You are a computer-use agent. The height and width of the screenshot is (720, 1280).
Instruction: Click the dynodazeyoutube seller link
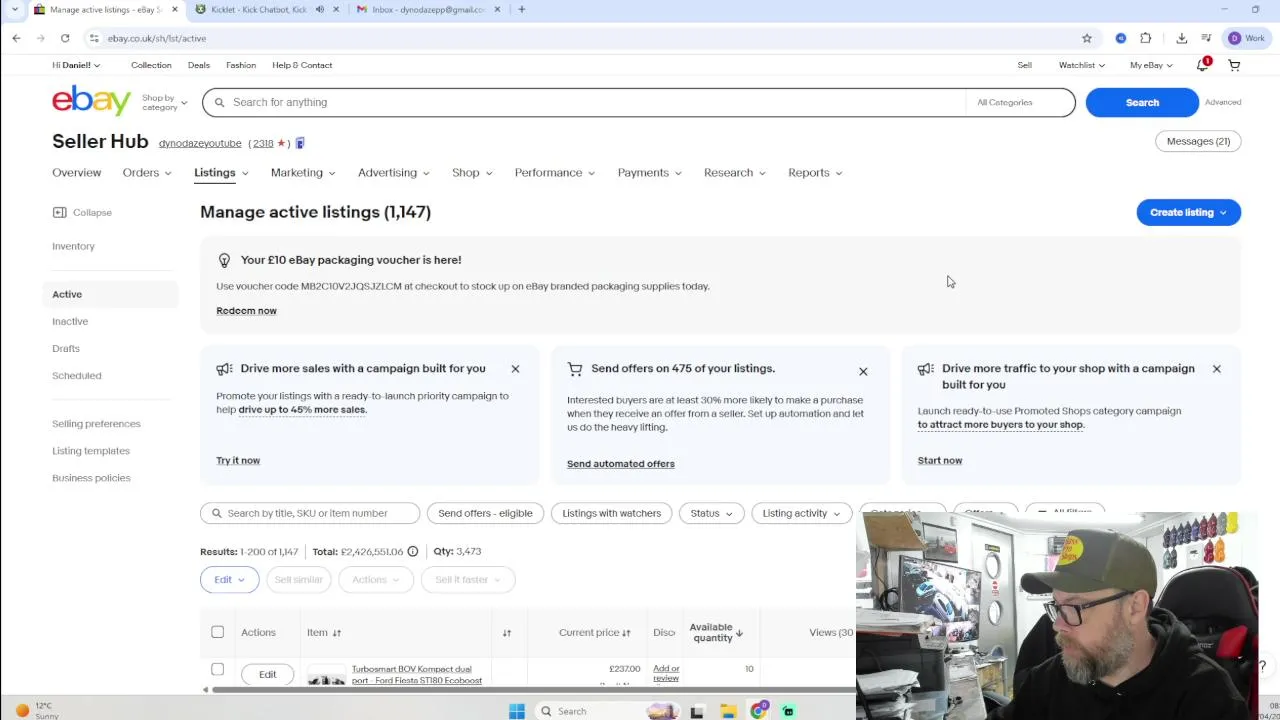pyautogui.click(x=200, y=143)
